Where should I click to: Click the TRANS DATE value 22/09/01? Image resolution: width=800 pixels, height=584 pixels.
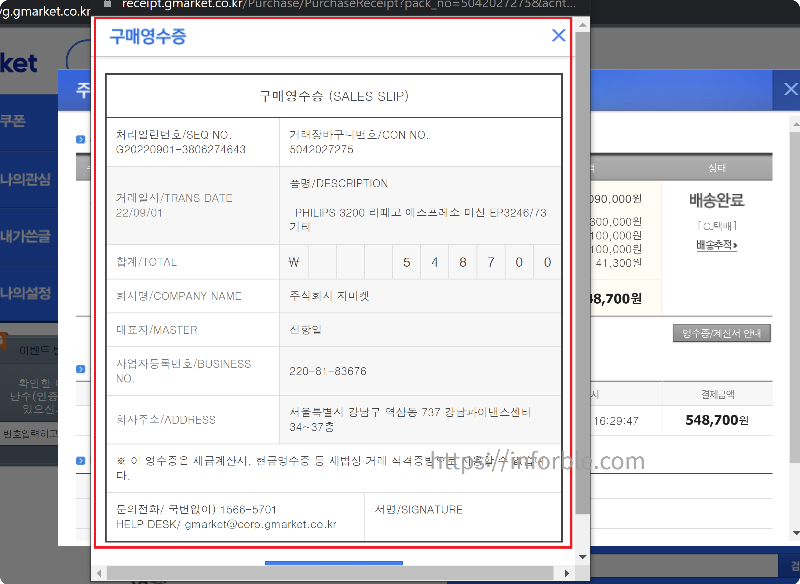pos(139,213)
